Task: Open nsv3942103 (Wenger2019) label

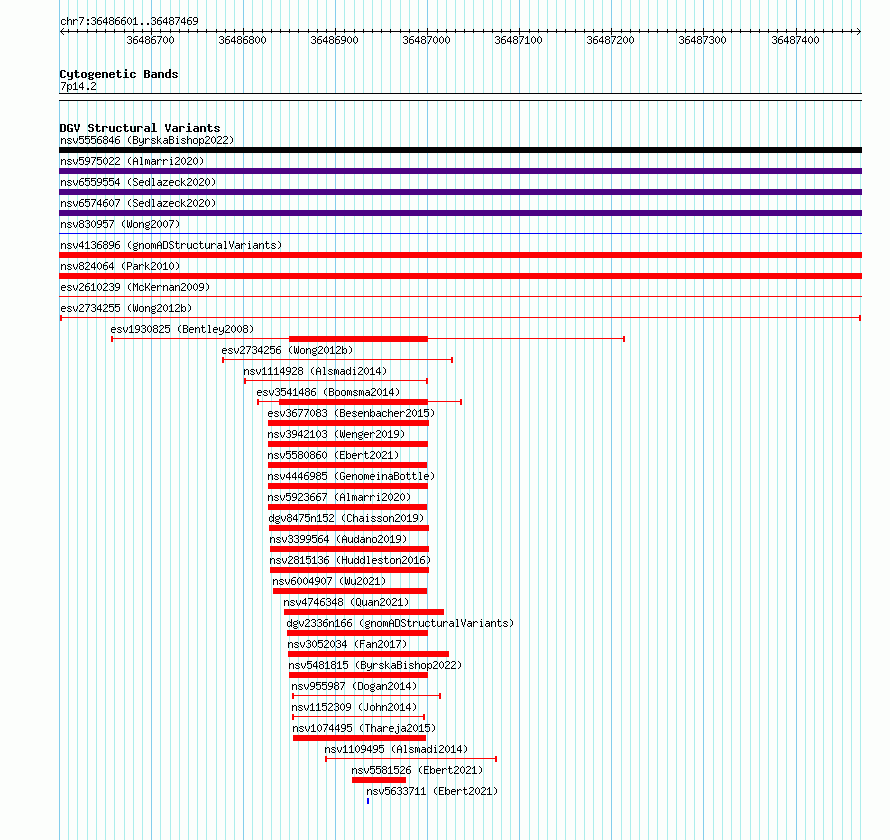Action: [336, 434]
